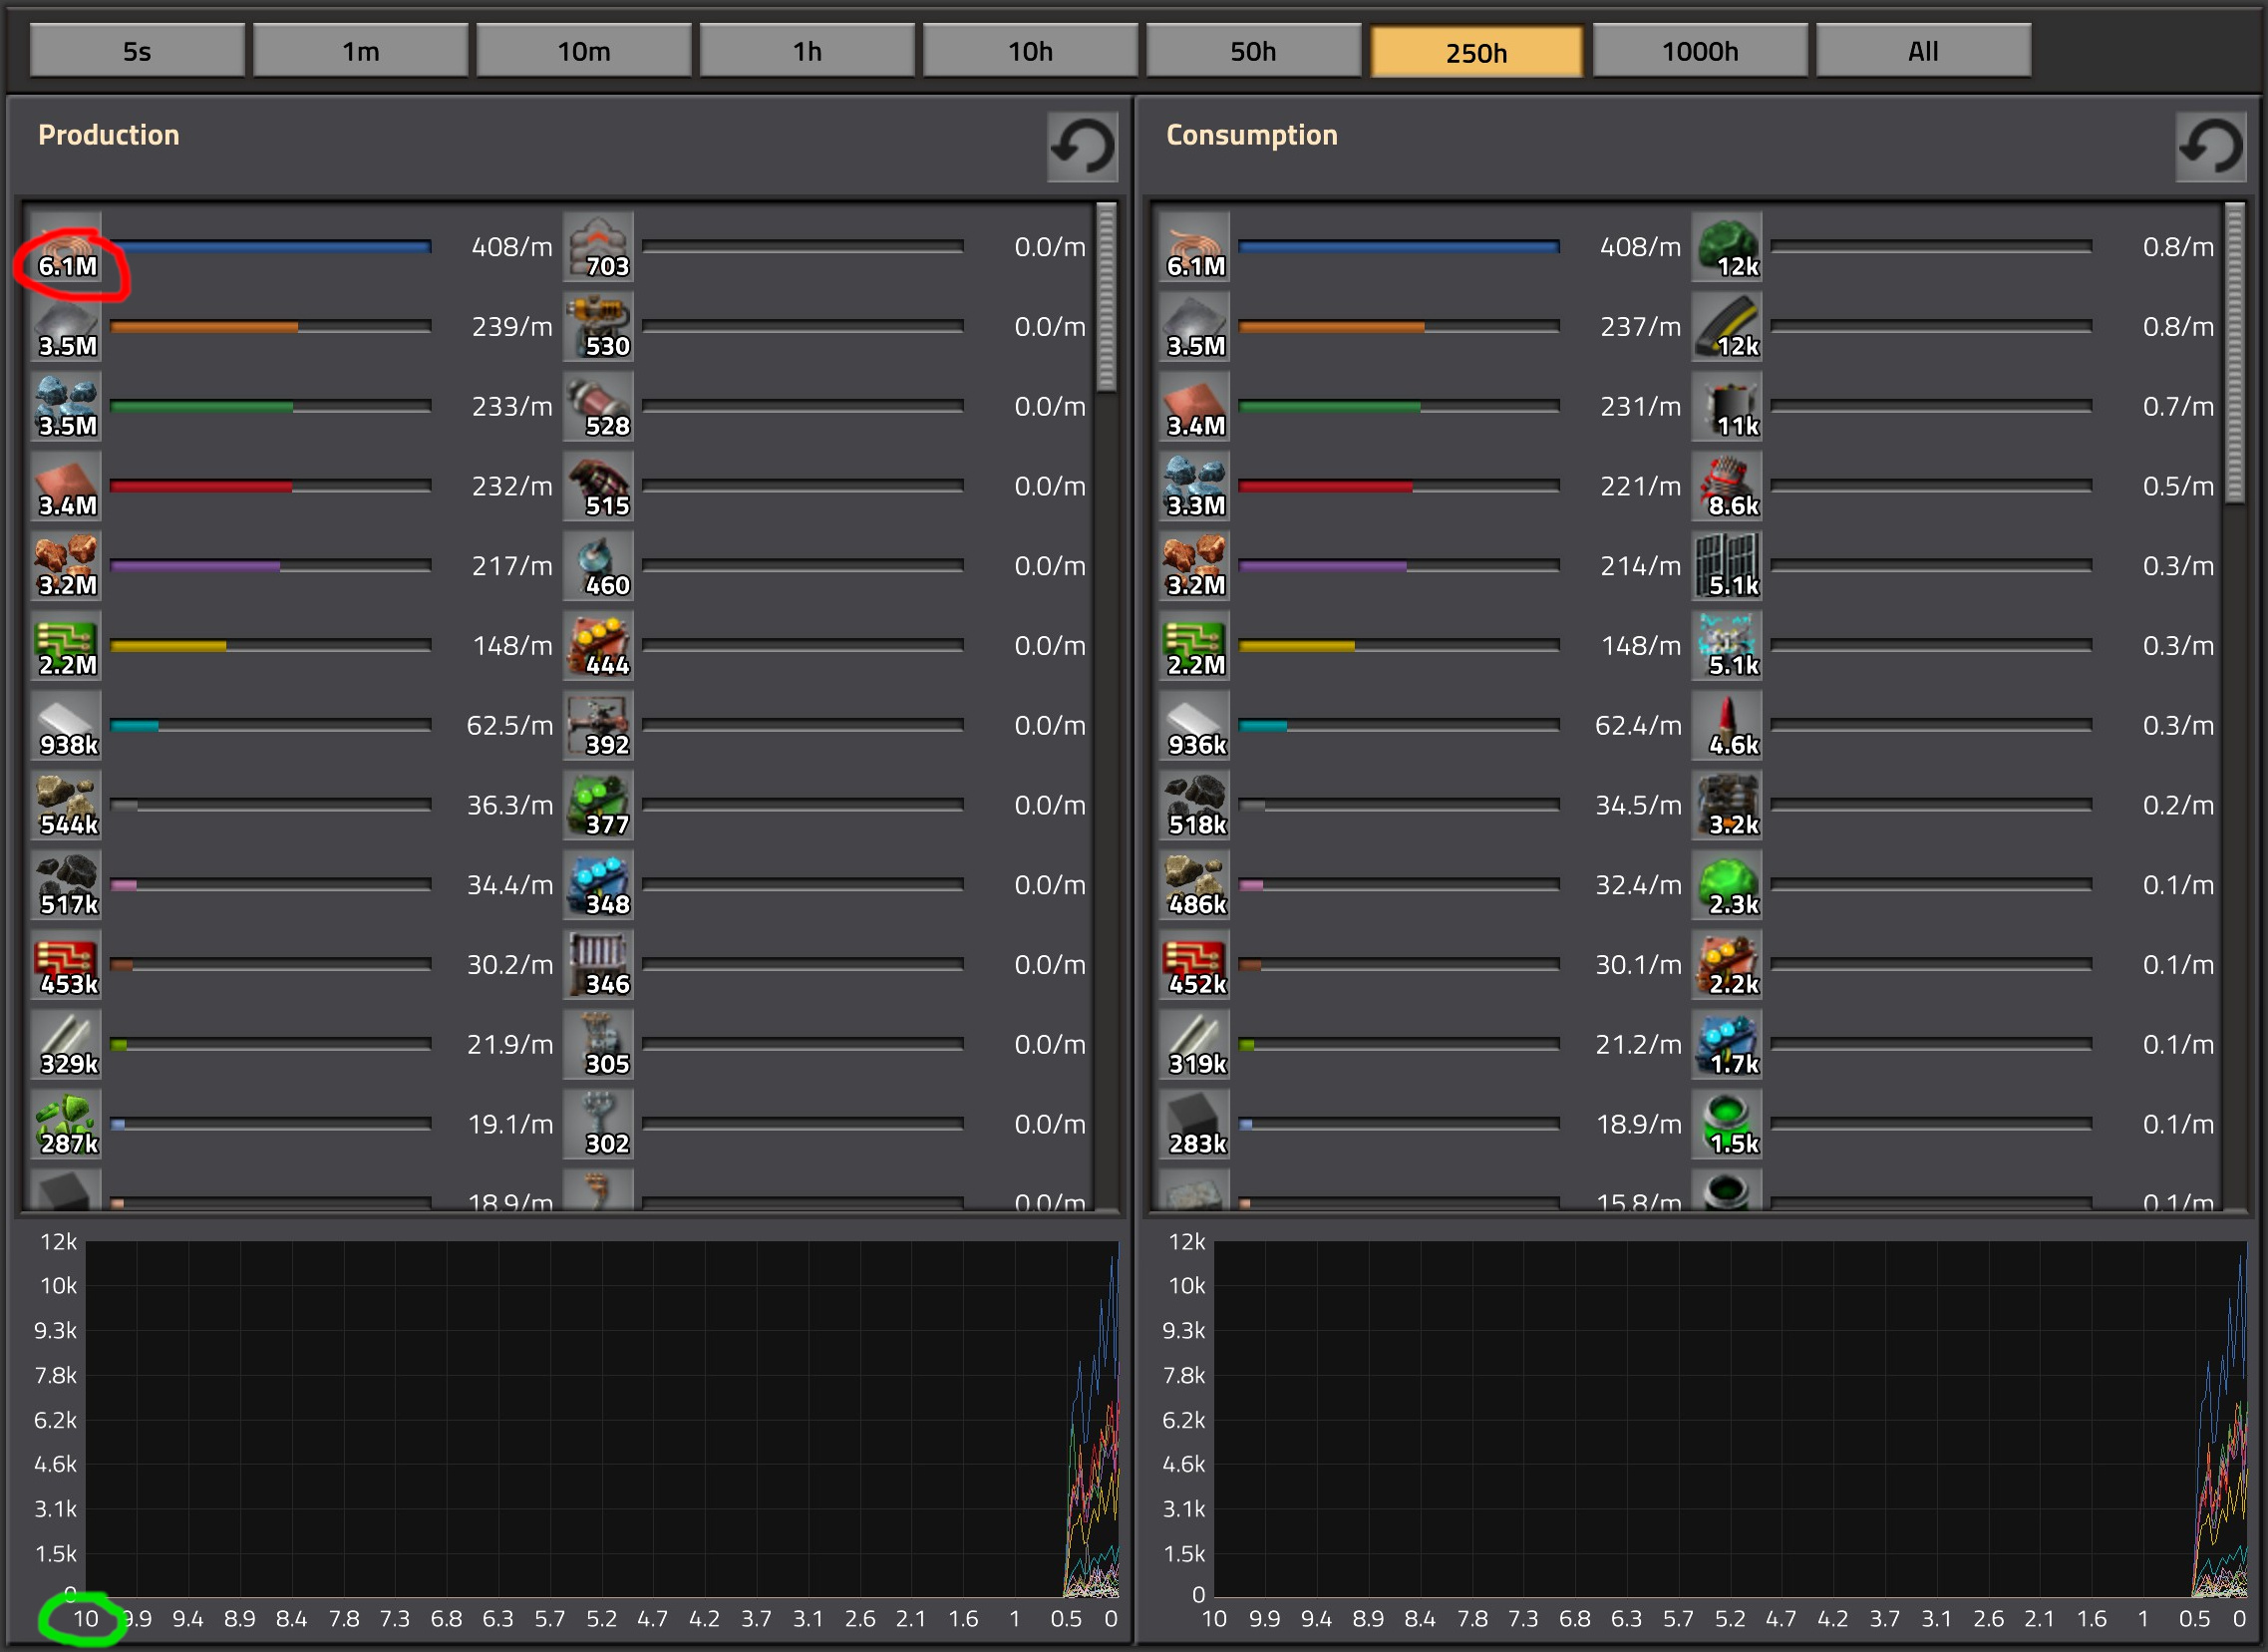Click the rocket icon in Consumption list
This screenshot has height=1652, width=2268.
point(1727,725)
